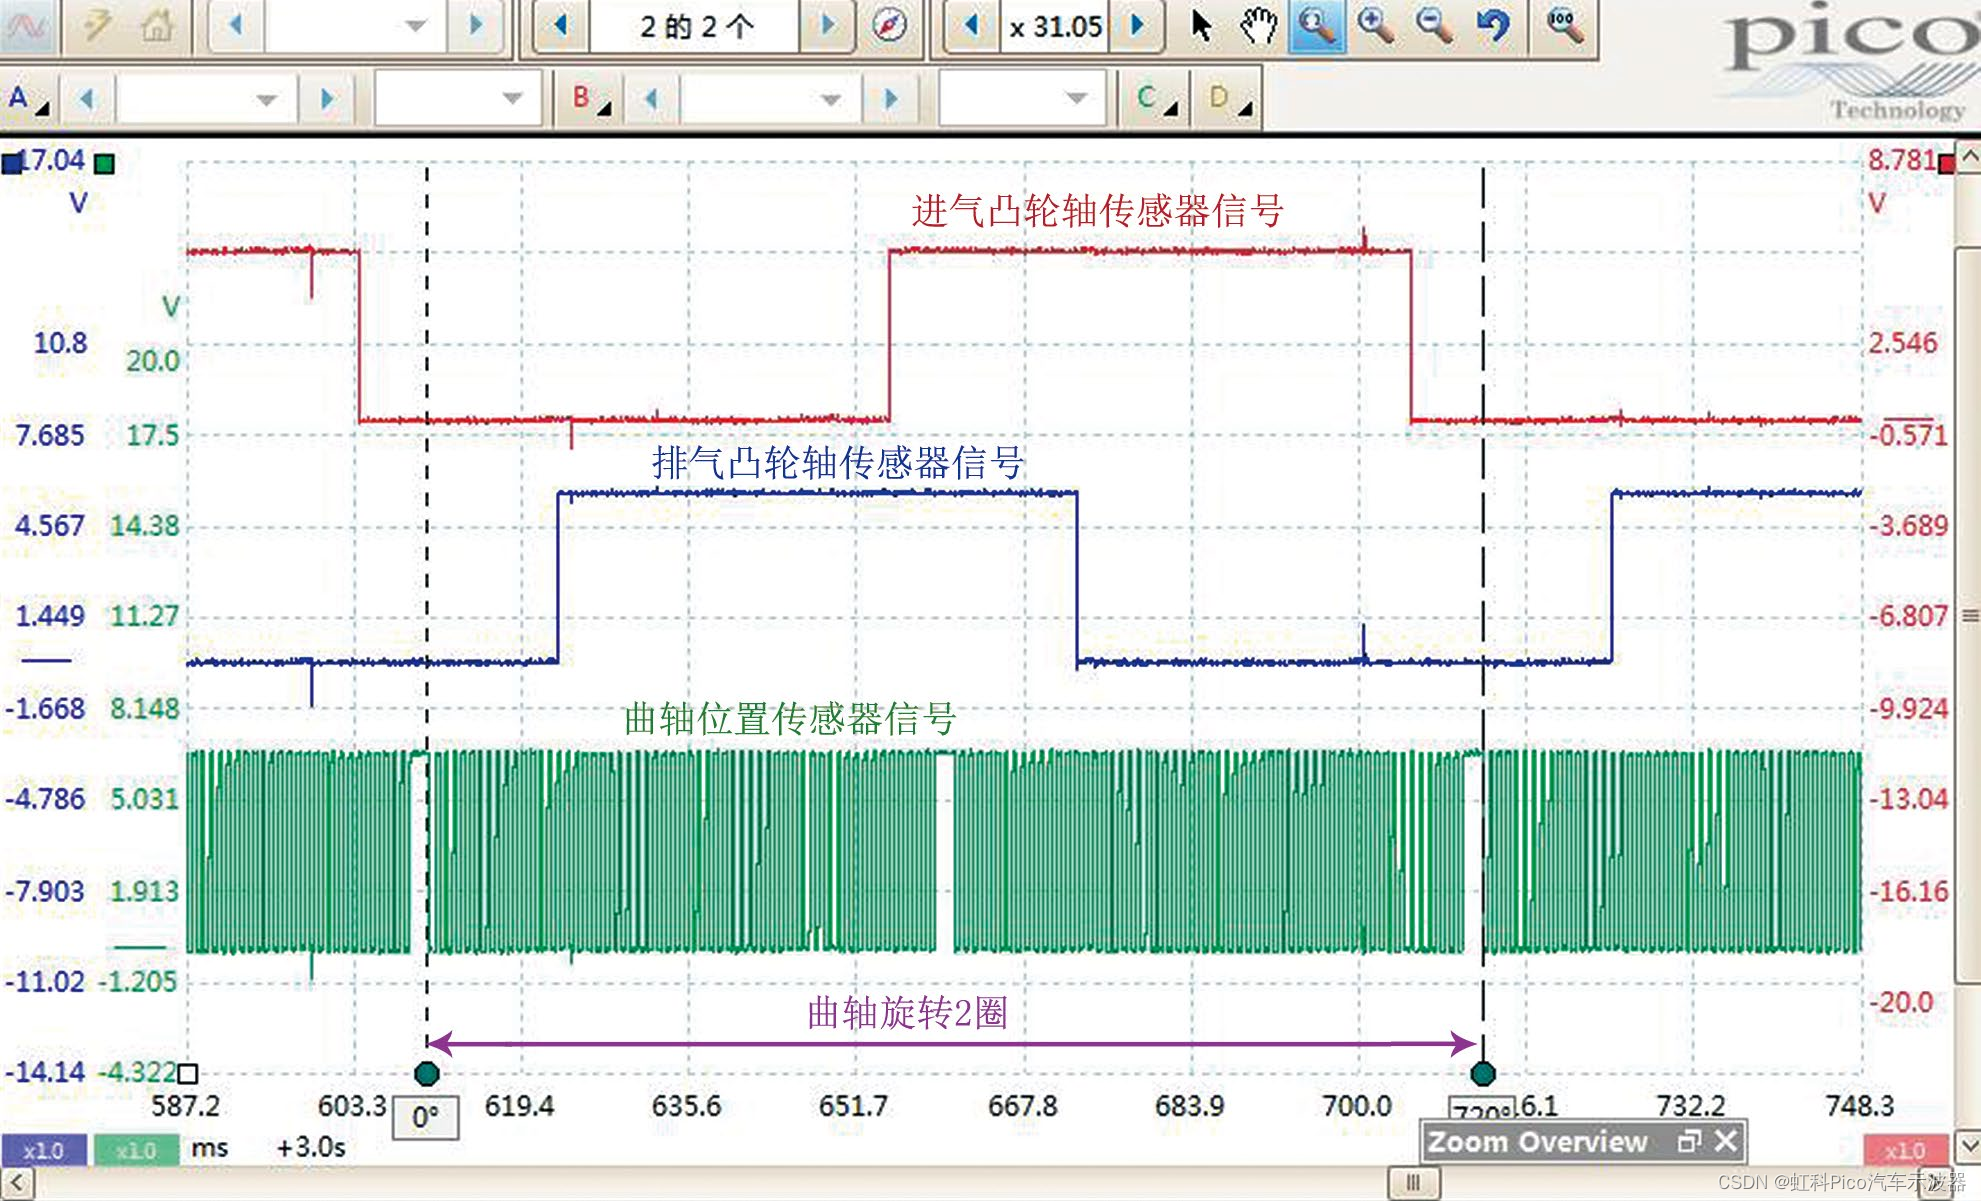Open channel B coupling dropdown
The width and height of the screenshot is (1981, 1201).
[x=1023, y=99]
